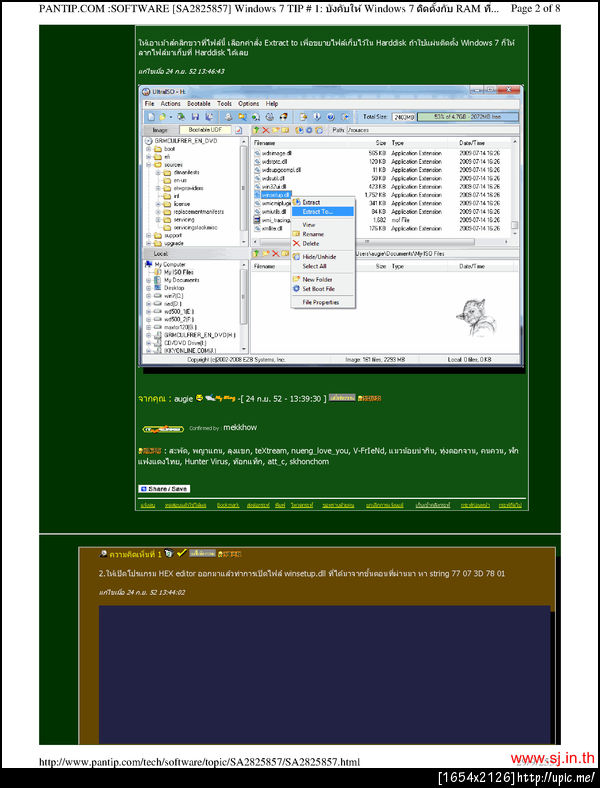600x788 pixels.
Task: Click the New image icon in UltraISO toolbar
Action: click(151, 117)
